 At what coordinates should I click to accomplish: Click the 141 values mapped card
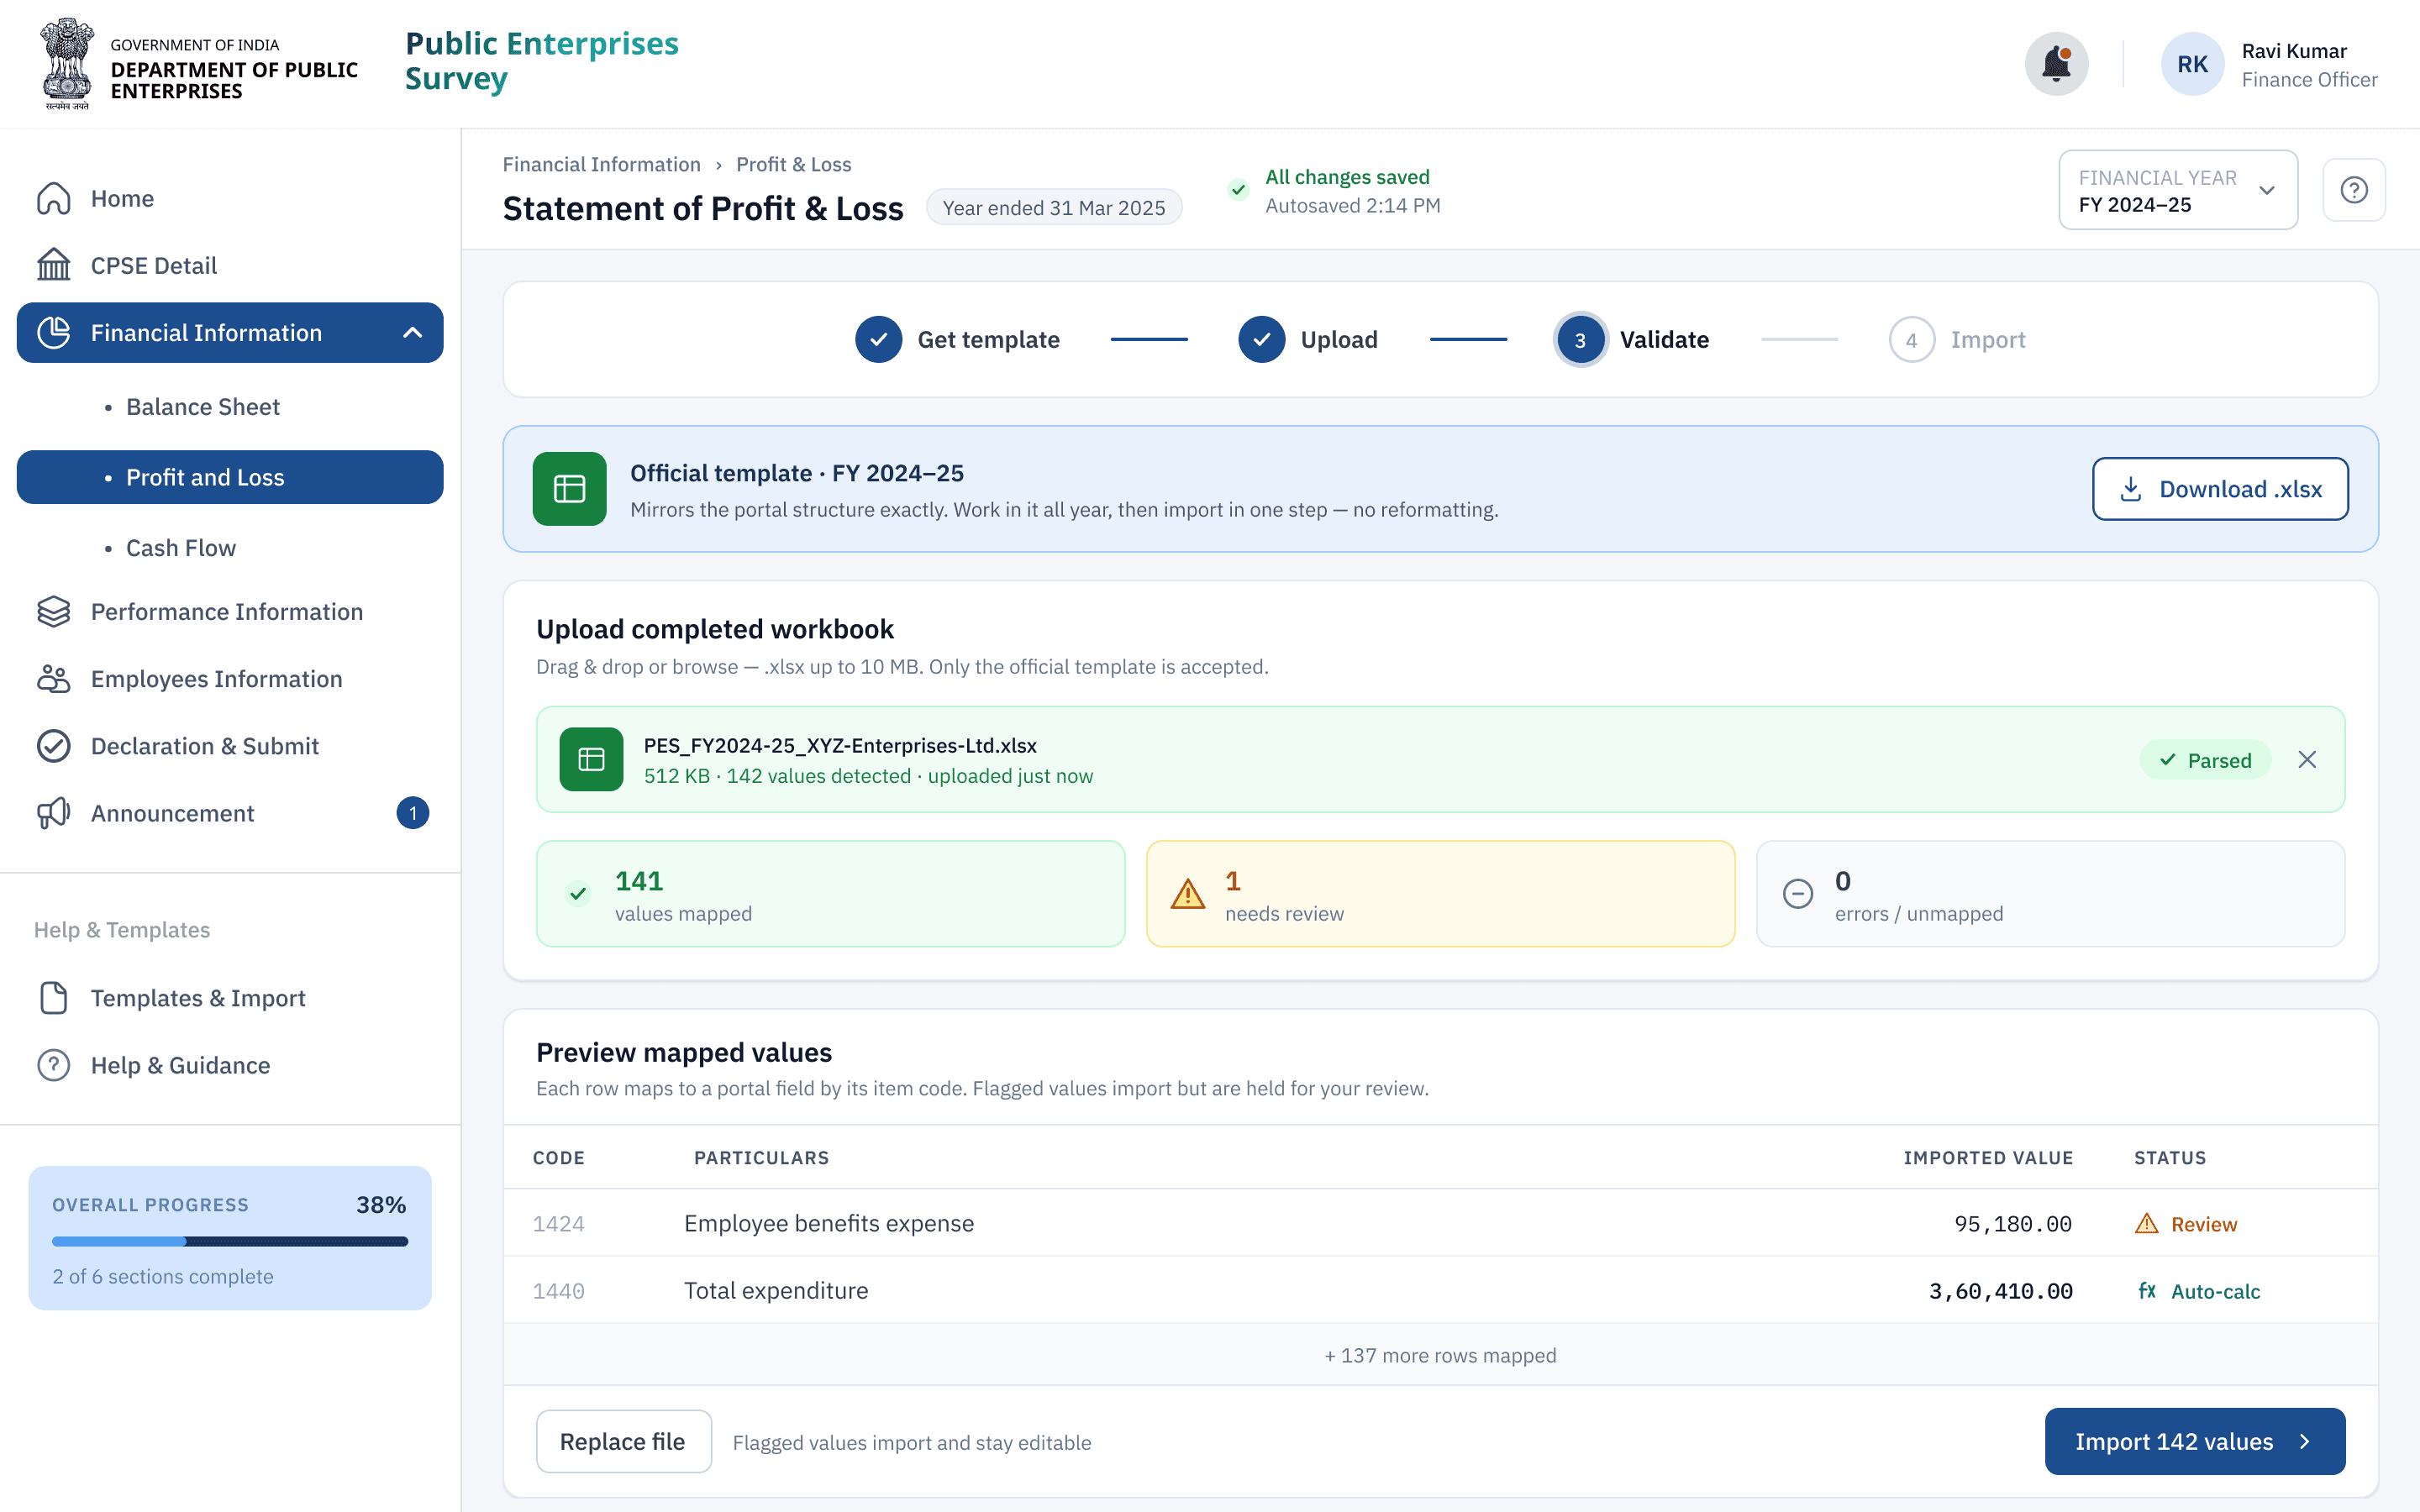(x=831, y=894)
